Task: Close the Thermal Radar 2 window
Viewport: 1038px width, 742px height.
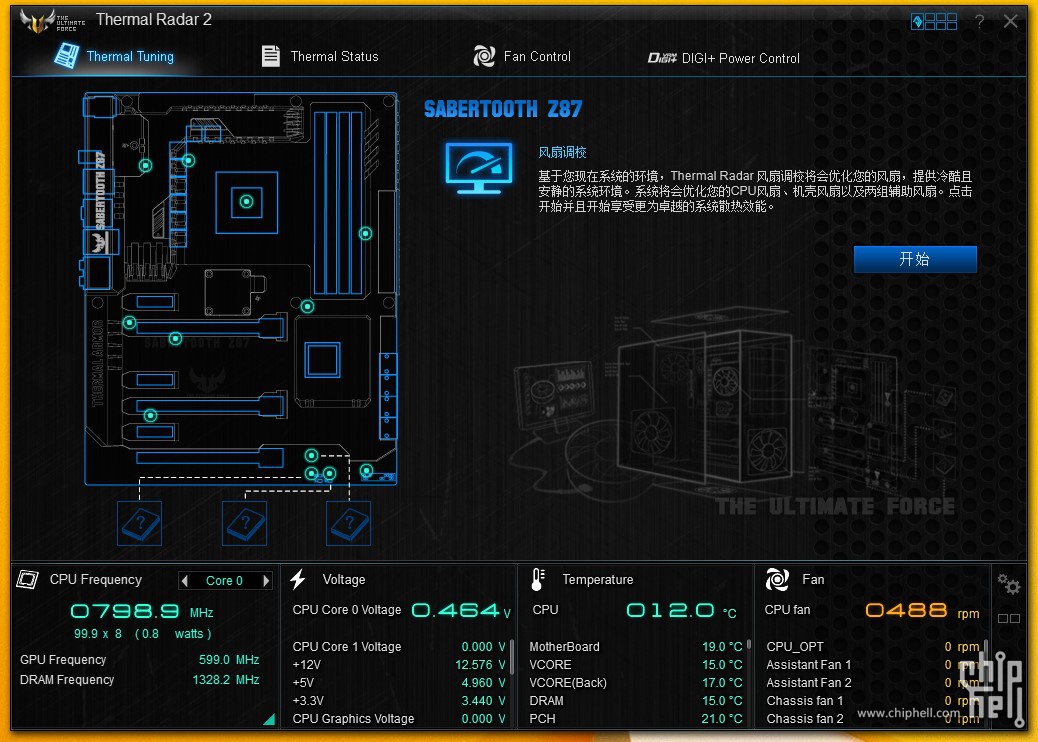Action: click(1010, 21)
